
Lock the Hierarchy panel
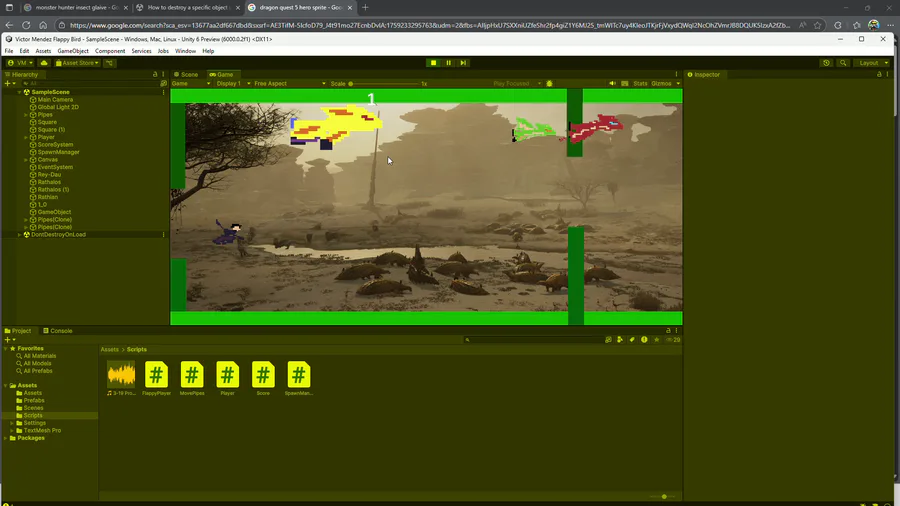pos(155,74)
